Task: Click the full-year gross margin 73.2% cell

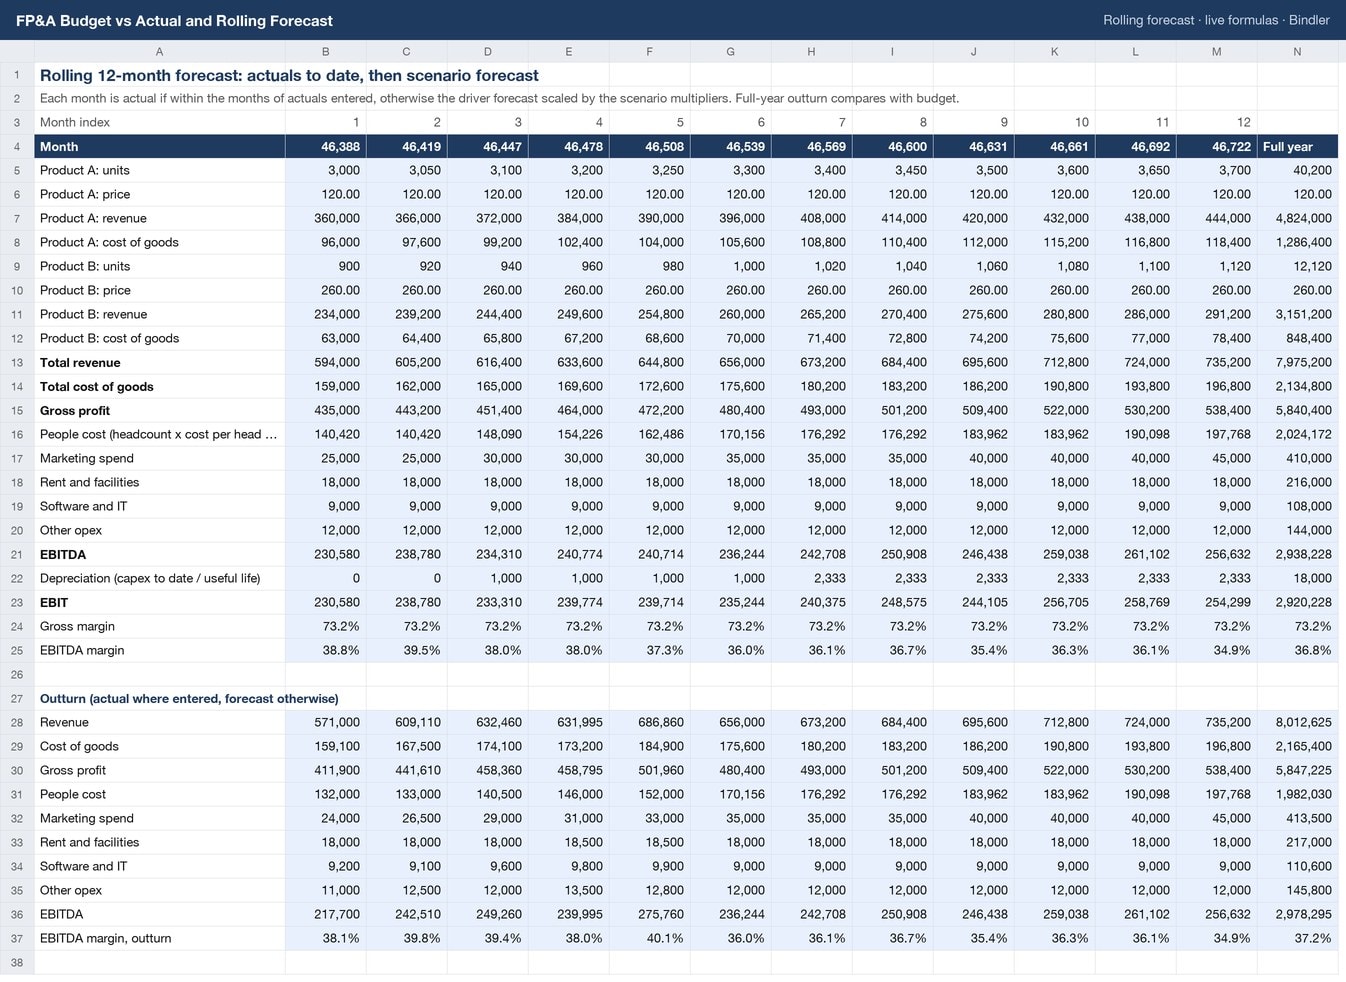Action: [x=1297, y=626]
